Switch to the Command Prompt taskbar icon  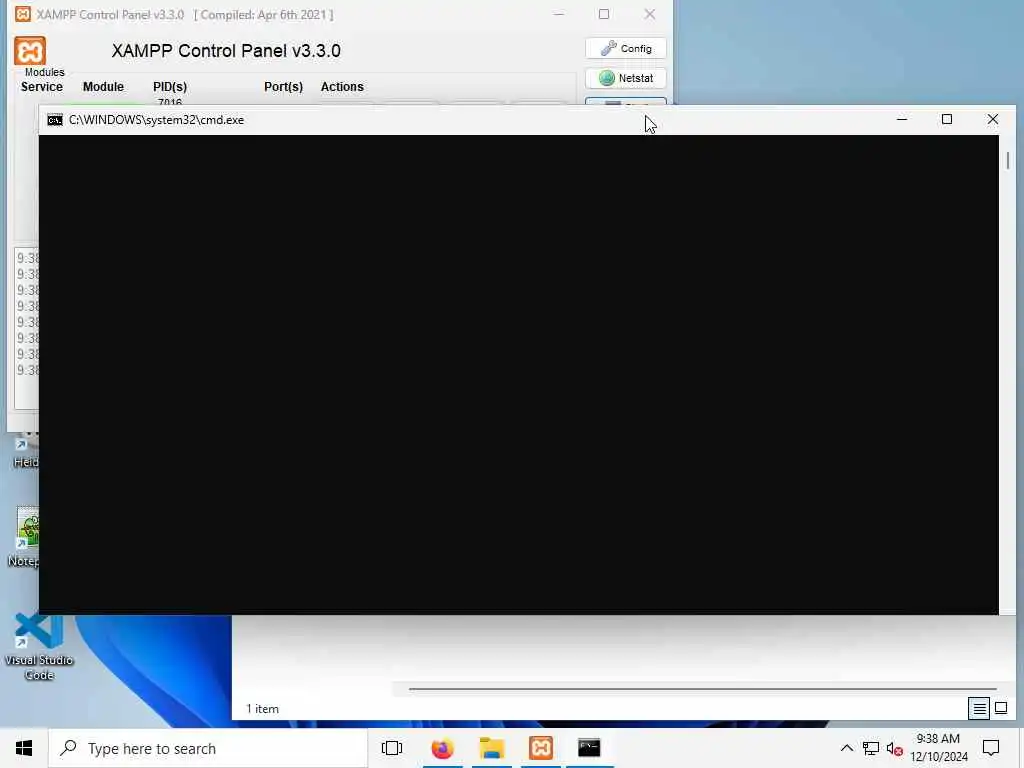coord(589,748)
